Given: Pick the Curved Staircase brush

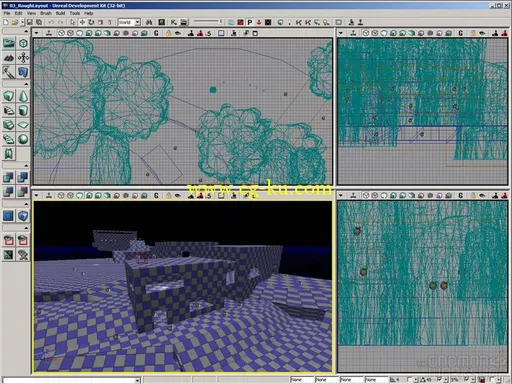Looking at the screenshot, I should coord(9,110).
